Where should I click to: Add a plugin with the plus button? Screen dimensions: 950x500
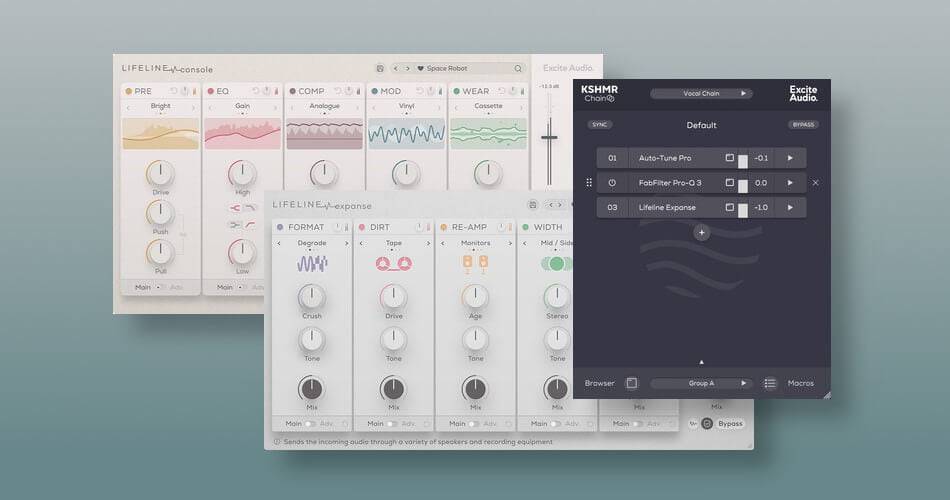(702, 232)
